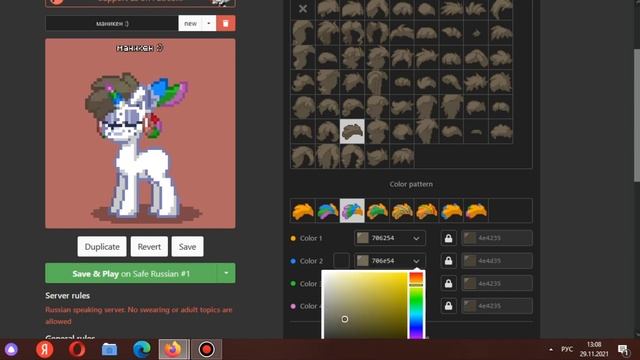Open the Save & Play server dropdown arrow
Image resolution: width=640 pixels, height=360 pixels.
[x=226, y=273]
